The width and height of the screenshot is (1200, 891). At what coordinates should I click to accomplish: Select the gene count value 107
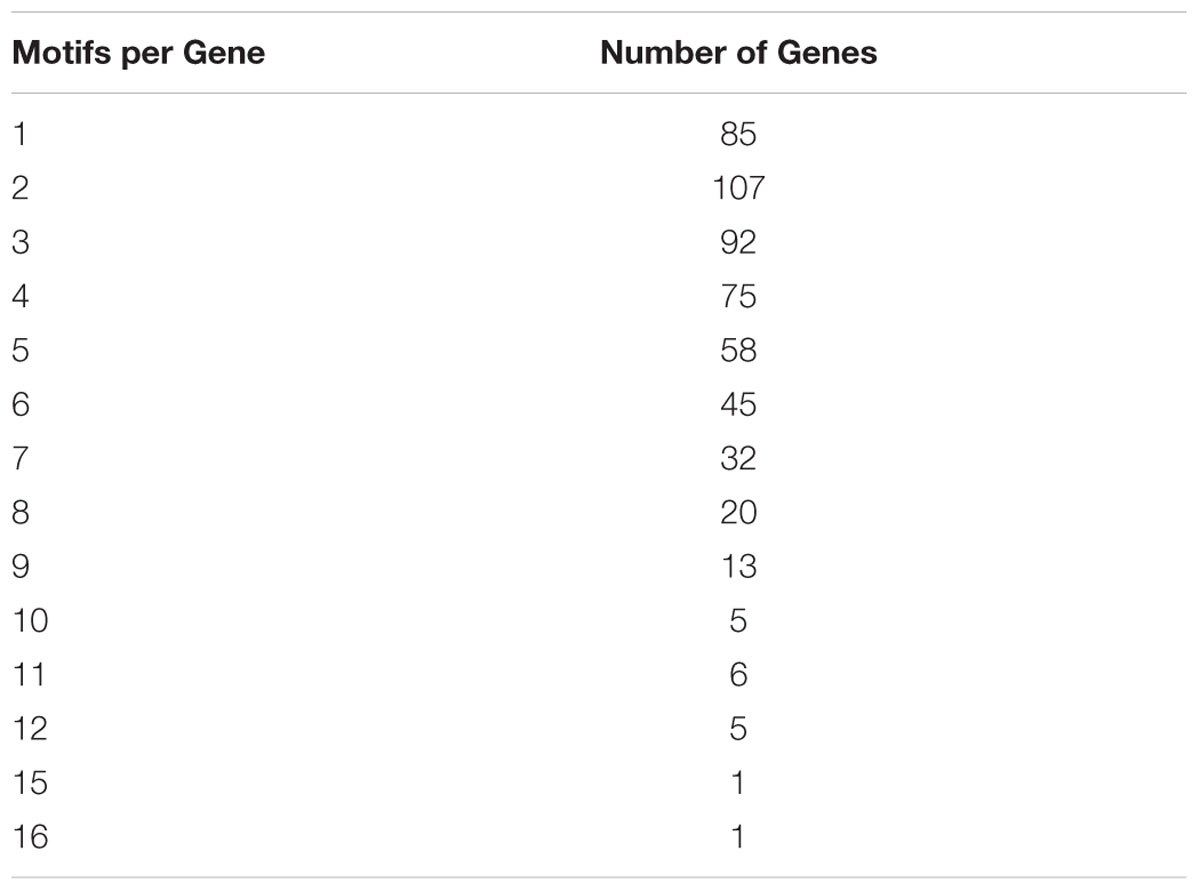point(738,188)
